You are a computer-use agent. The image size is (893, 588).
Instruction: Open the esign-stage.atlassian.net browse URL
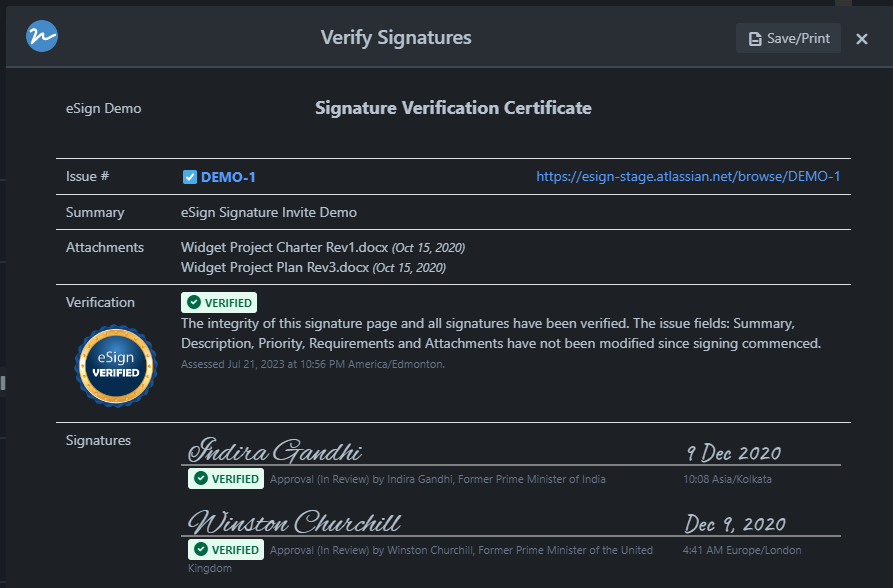pyautogui.click(x=688, y=177)
